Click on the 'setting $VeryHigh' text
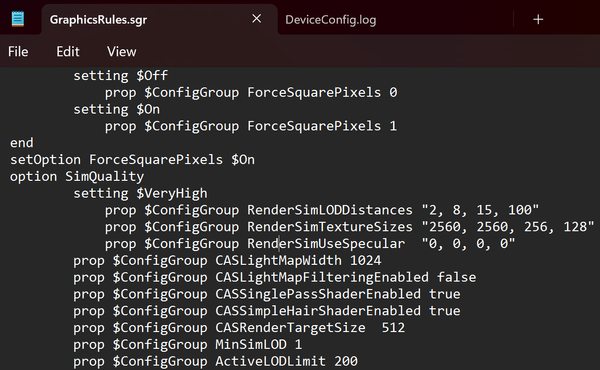 click(x=140, y=193)
